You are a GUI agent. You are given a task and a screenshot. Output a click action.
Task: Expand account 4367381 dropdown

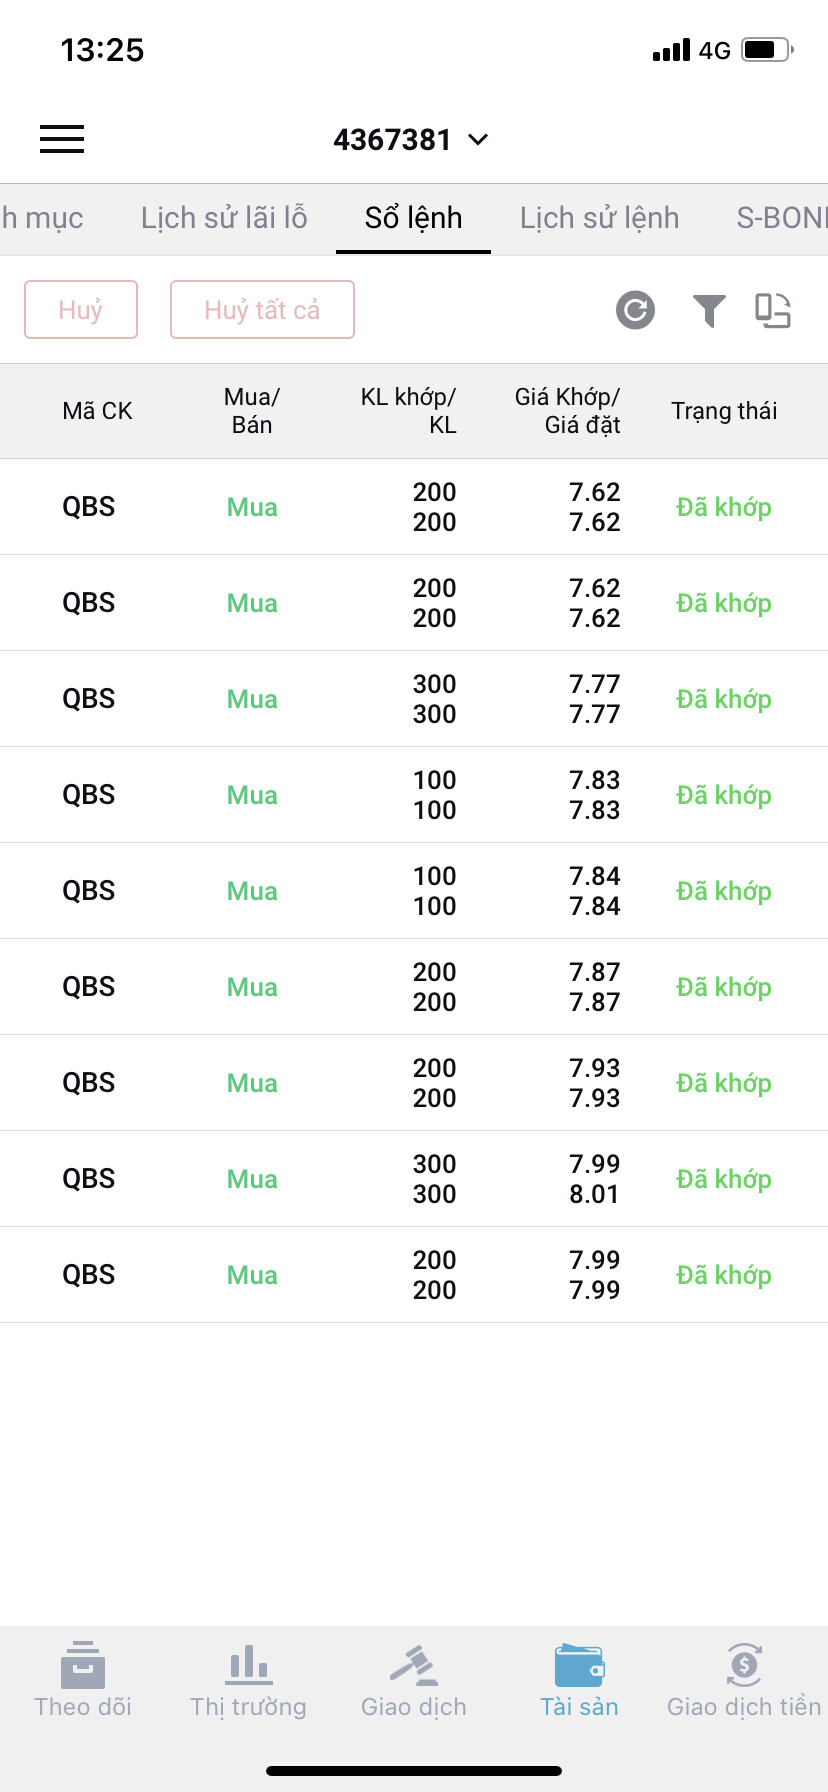[411, 140]
